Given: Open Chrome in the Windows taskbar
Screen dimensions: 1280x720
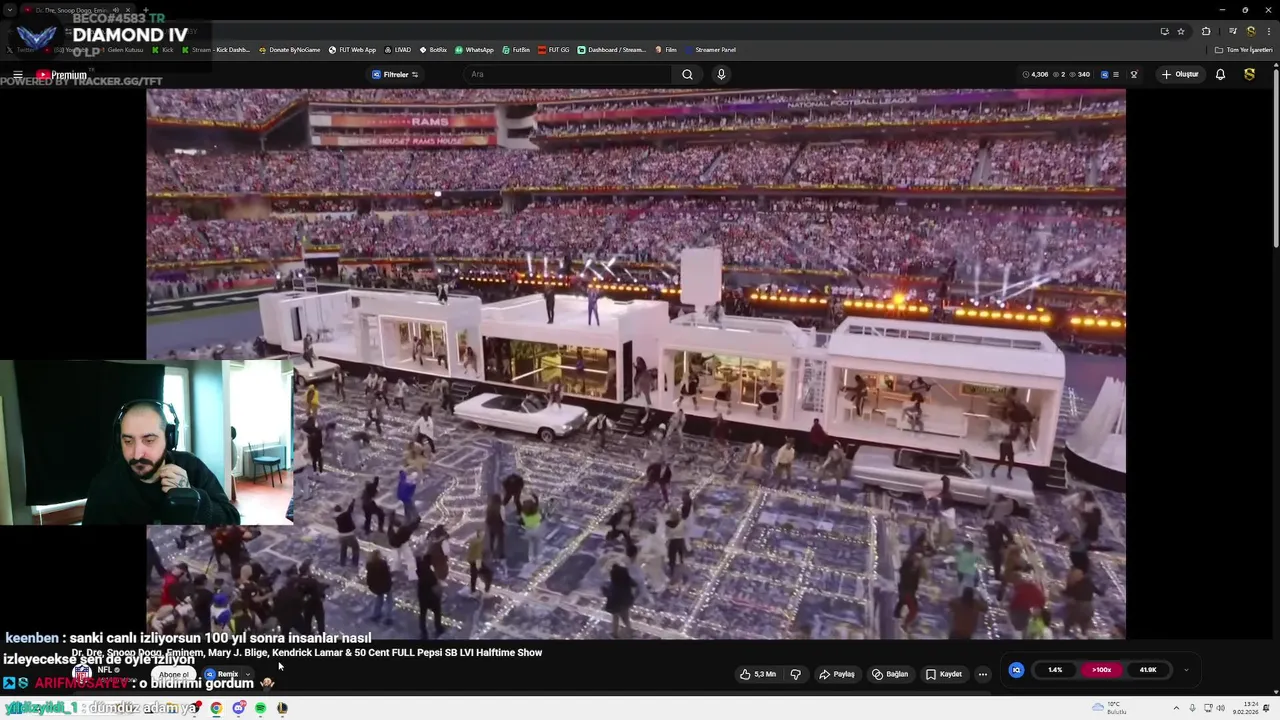Looking at the screenshot, I should tap(216, 708).
